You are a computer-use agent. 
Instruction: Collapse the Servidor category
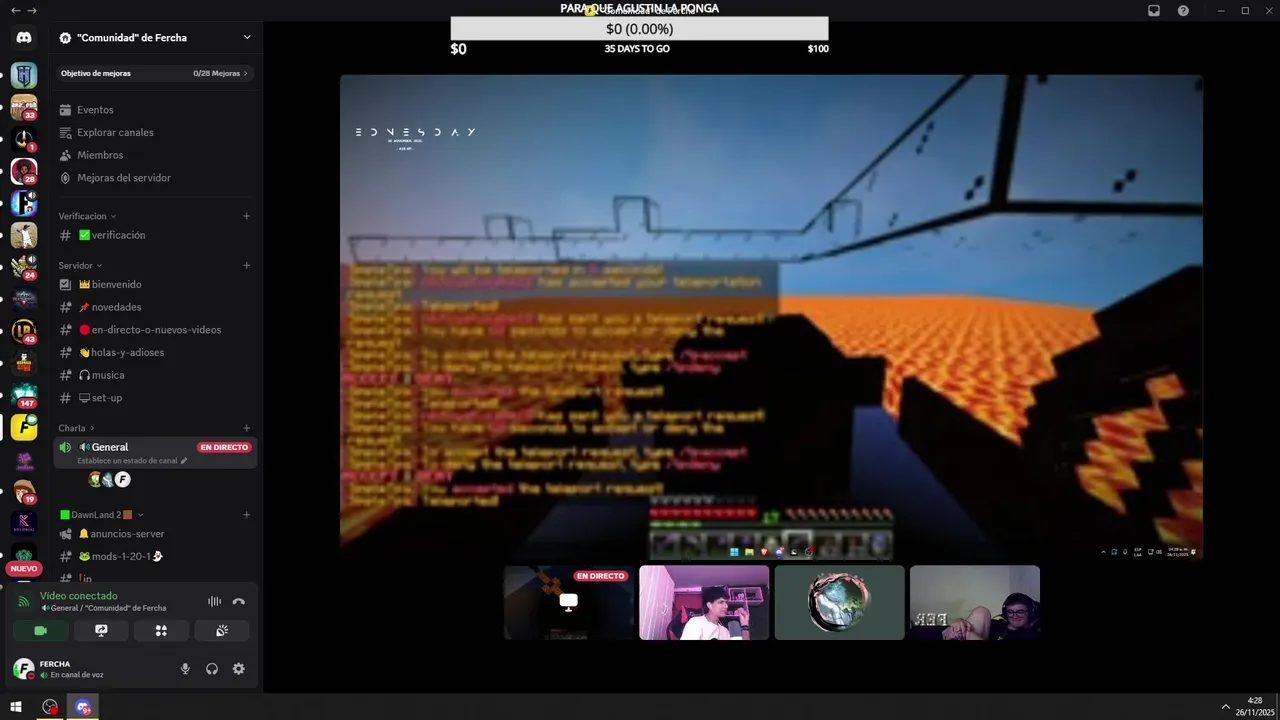(x=79, y=265)
